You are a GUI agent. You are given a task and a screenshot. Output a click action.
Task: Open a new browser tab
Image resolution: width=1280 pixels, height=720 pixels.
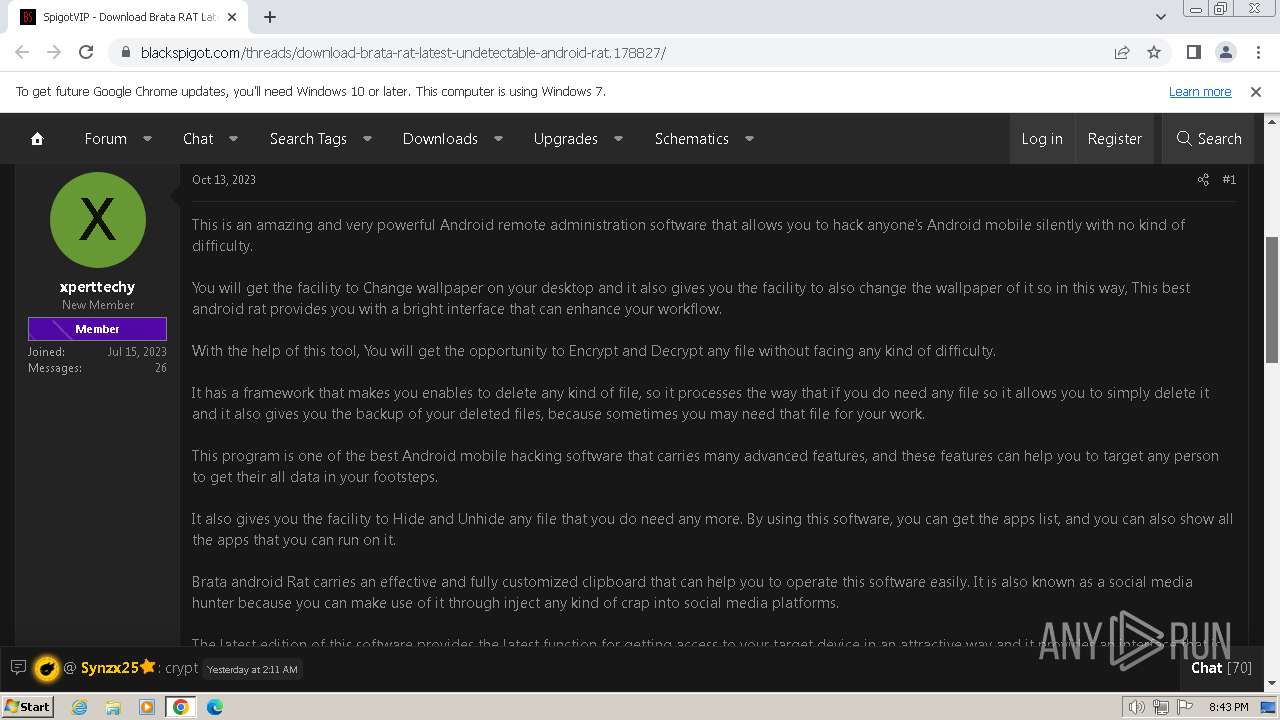(x=270, y=17)
